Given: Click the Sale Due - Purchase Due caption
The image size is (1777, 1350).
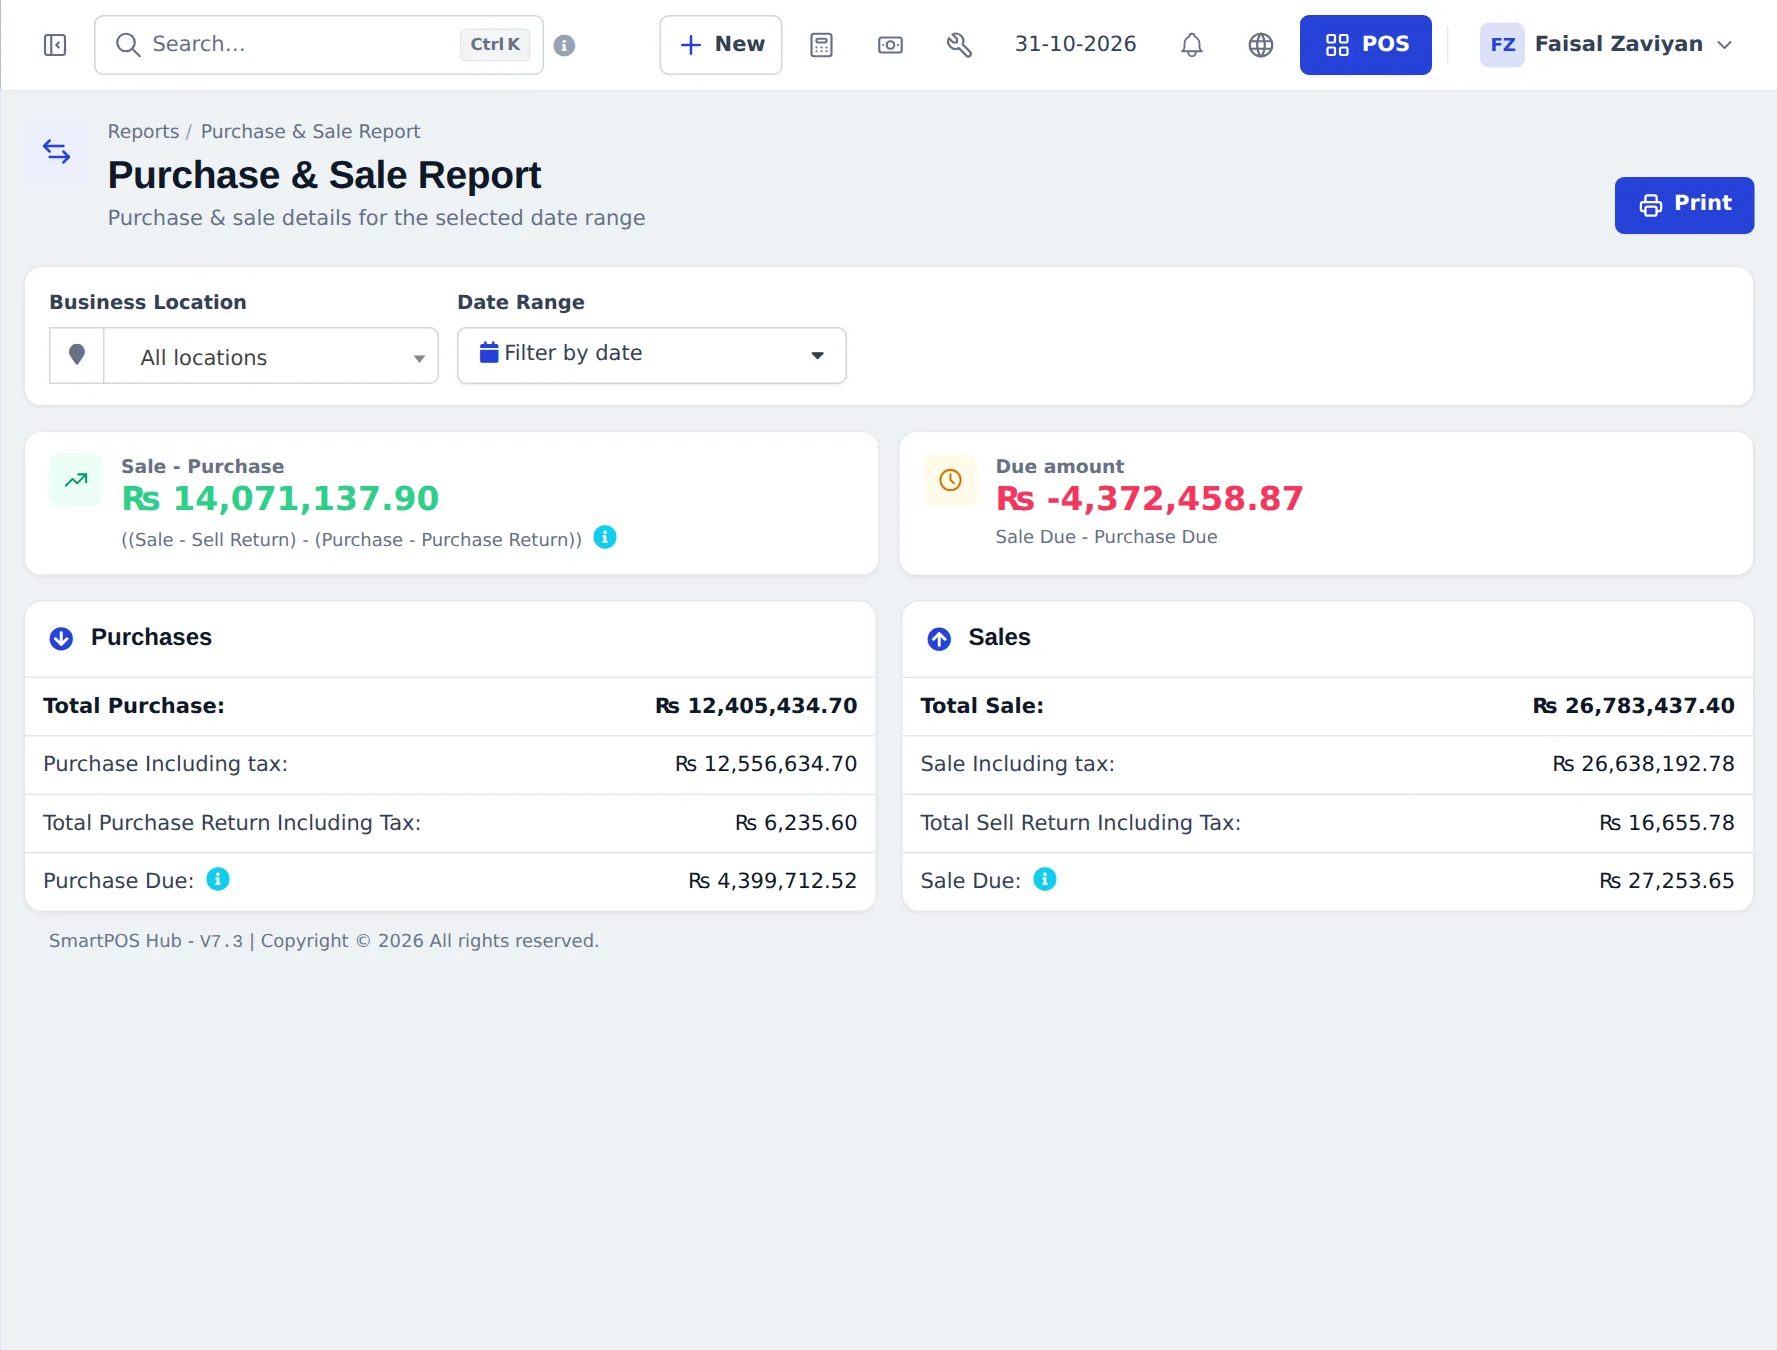Looking at the screenshot, I should [x=1106, y=537].
